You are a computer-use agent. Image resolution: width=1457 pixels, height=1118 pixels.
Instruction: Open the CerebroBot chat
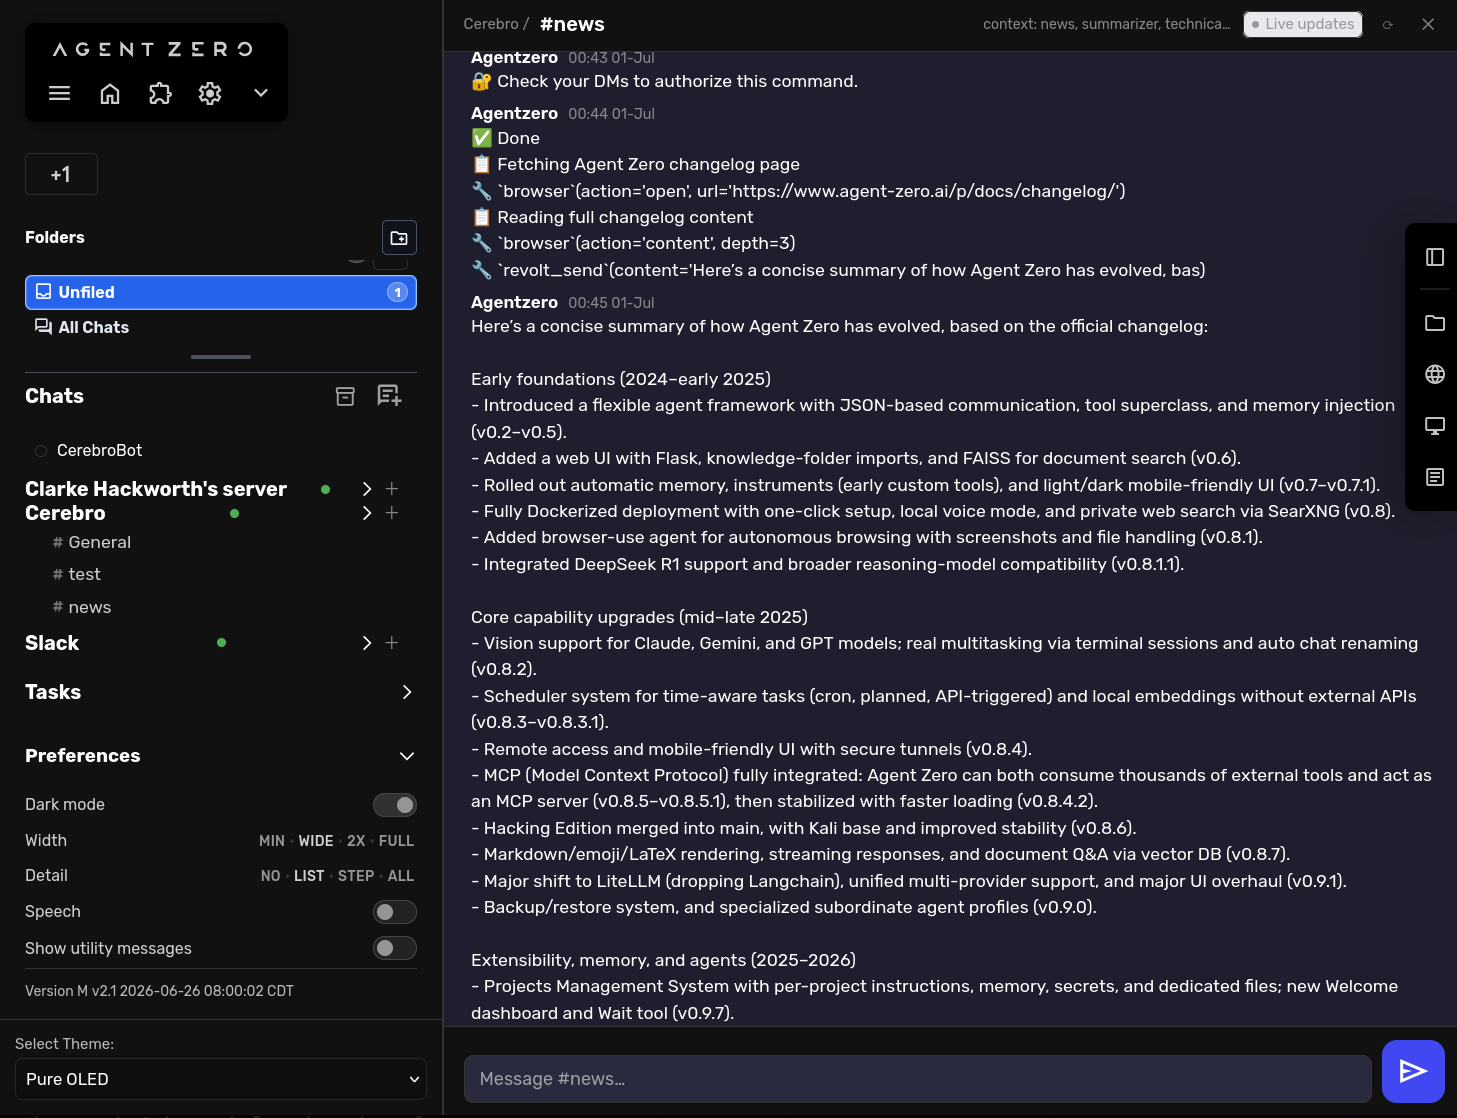click(x=99, y=451)
